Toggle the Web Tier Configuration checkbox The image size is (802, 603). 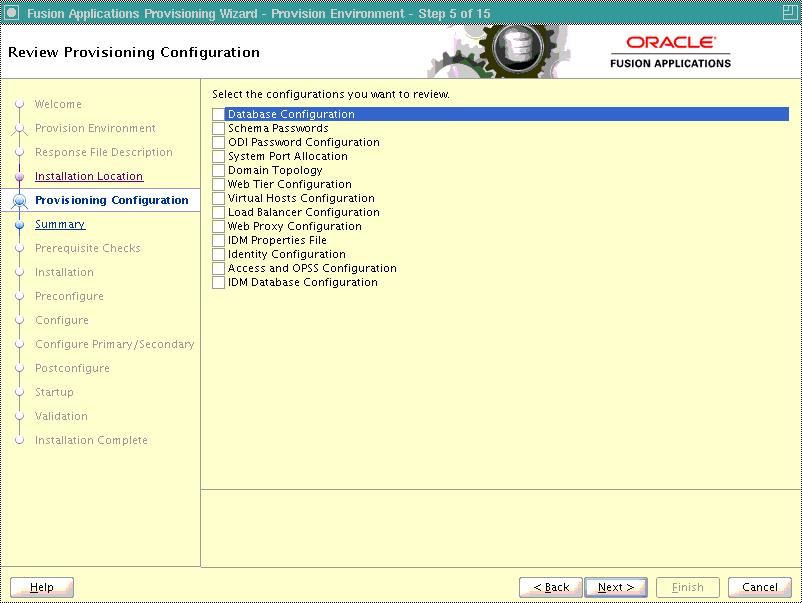[x=218, y=184]
